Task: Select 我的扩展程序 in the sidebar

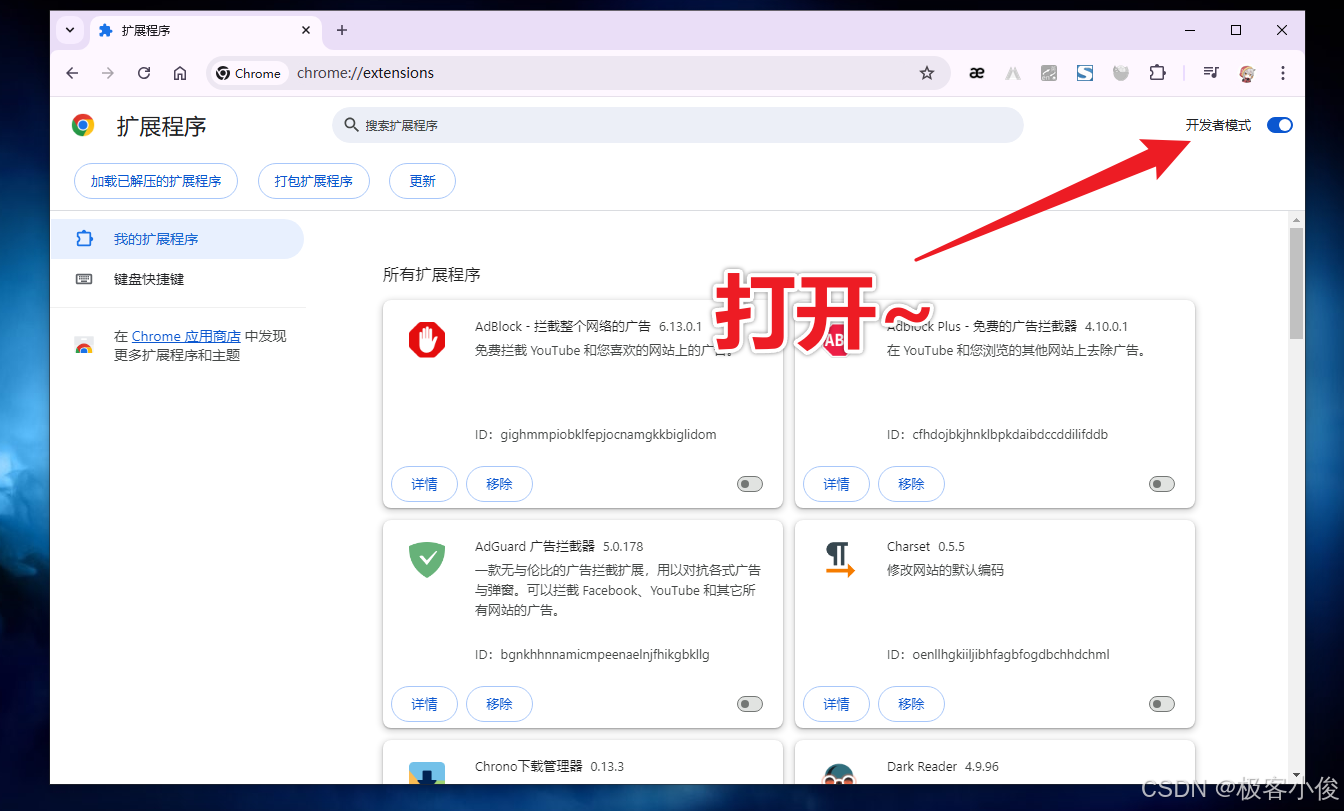Action: pos(177,239)
